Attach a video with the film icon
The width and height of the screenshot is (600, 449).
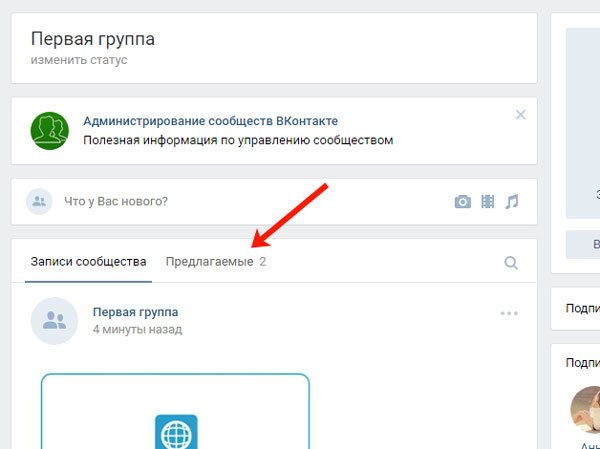click(488, 201)
